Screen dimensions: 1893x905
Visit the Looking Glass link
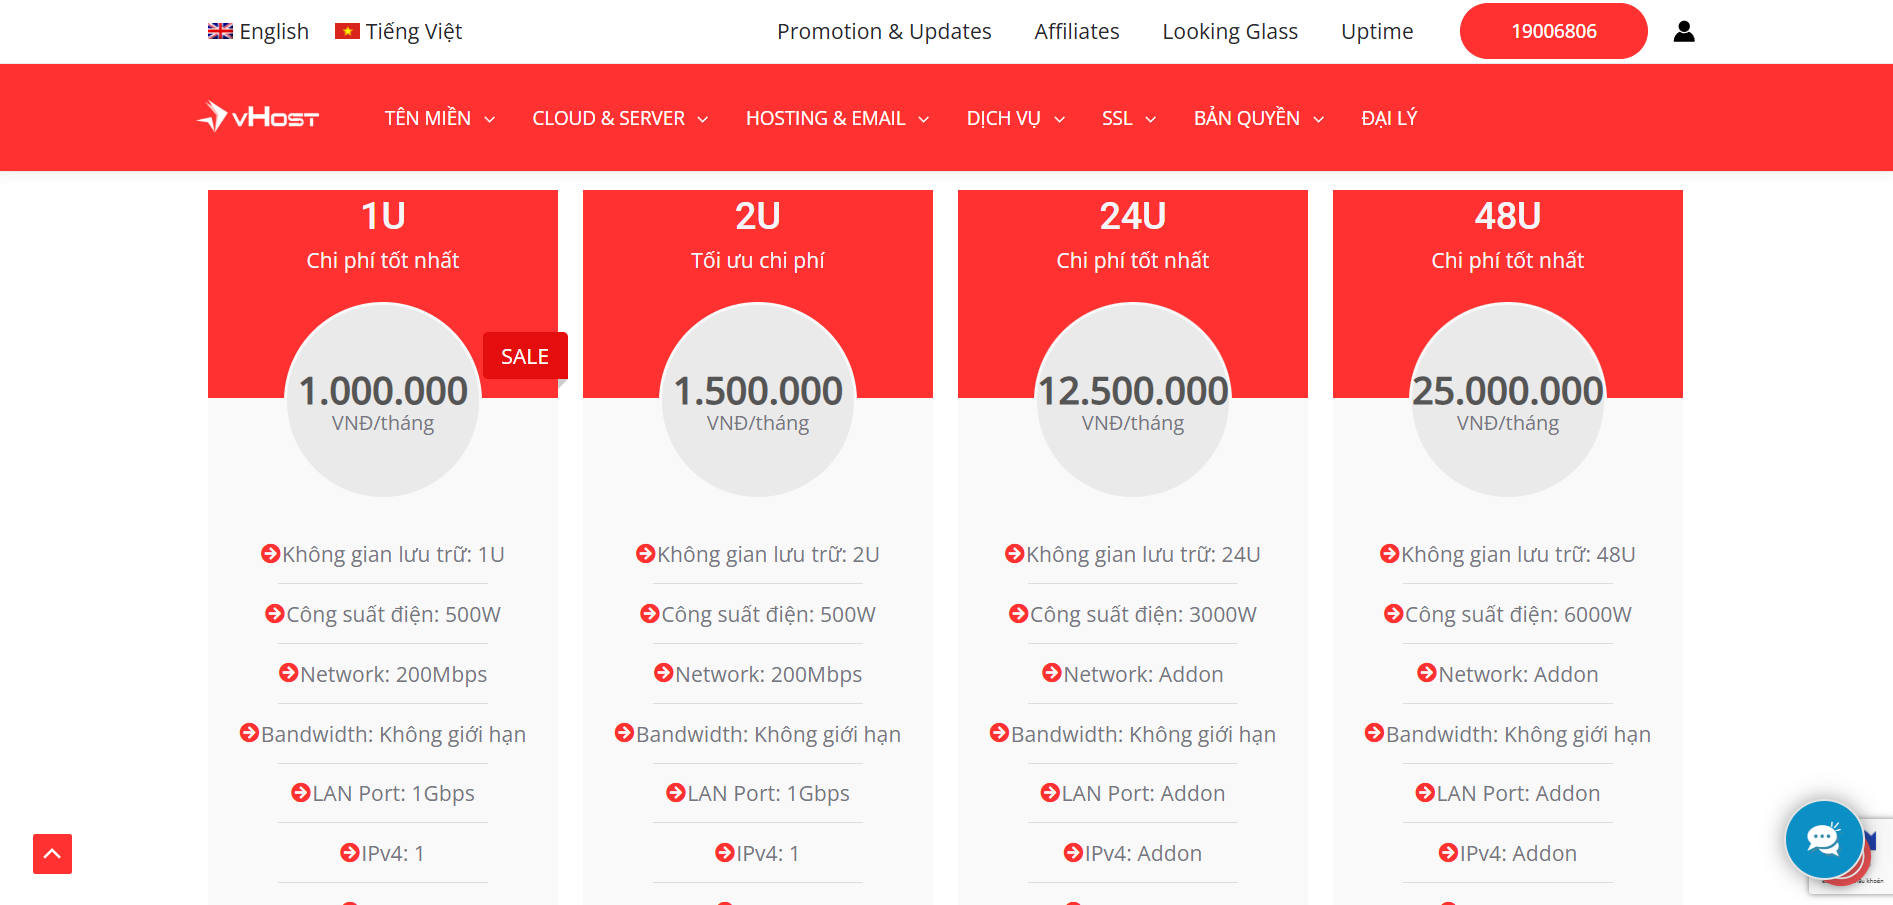(x=1229, y=32)
